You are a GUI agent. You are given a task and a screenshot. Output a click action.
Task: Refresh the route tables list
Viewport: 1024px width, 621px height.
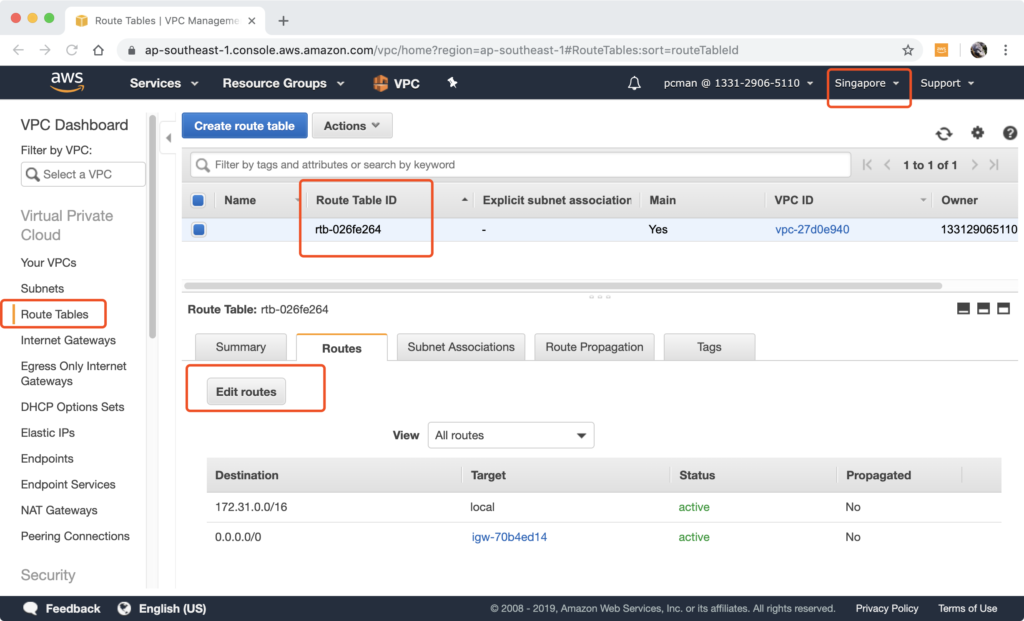(x=944, y=133)
